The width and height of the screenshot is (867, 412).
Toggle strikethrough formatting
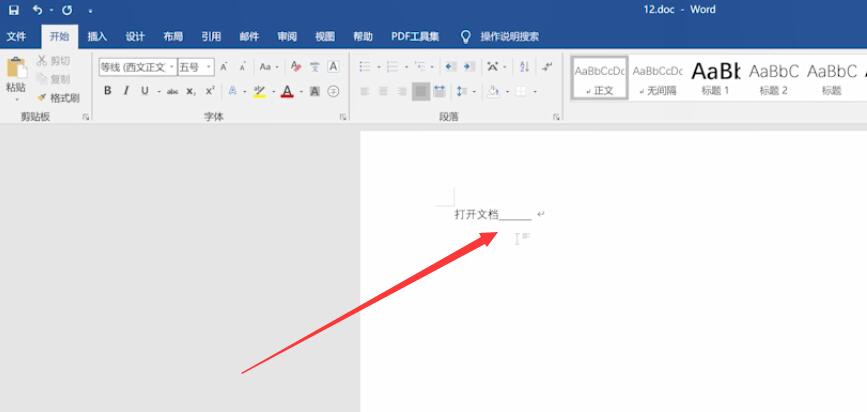[173, 91]
